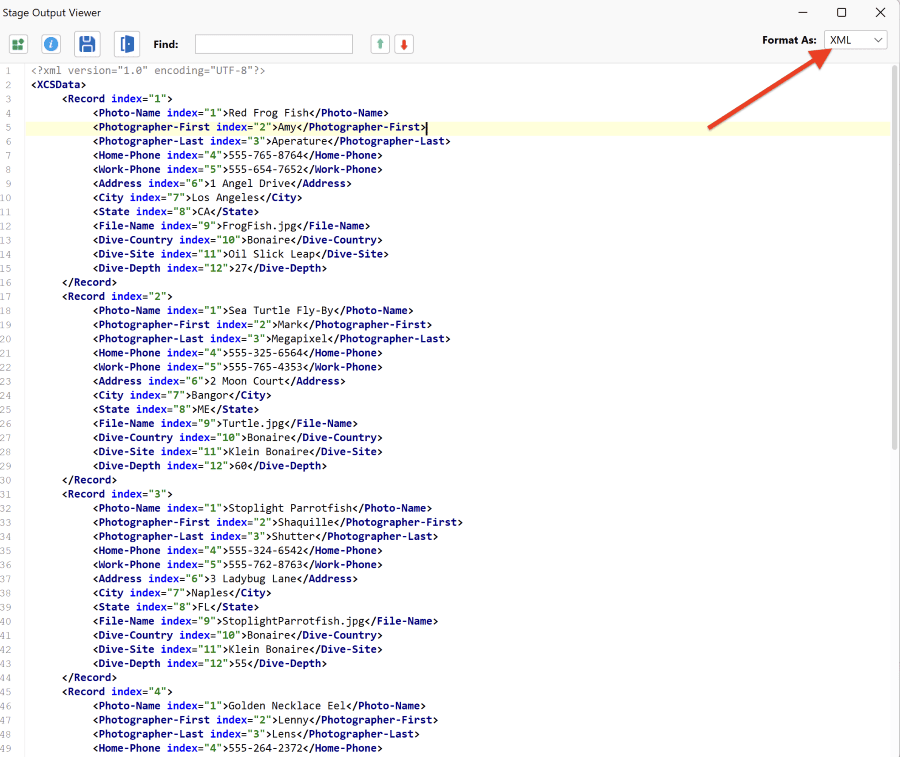Click the 2 Moon Court address line
The width and height of the screenshot is (900, 757).
(219, 381)
